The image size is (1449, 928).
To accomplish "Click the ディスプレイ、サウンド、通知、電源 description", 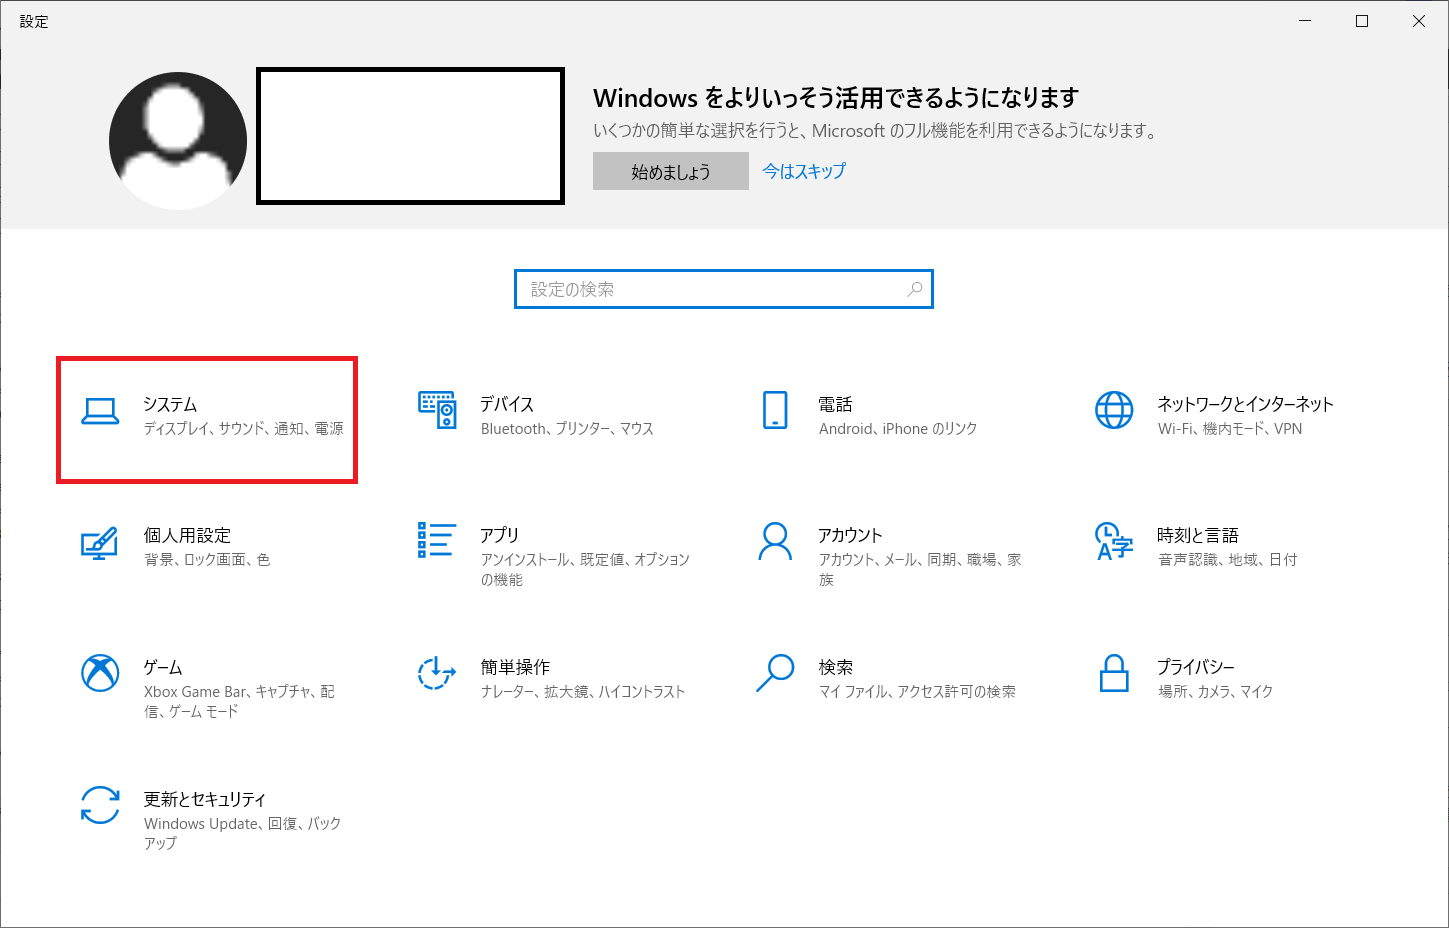I will pyautogui.click(x=244, y=428).
